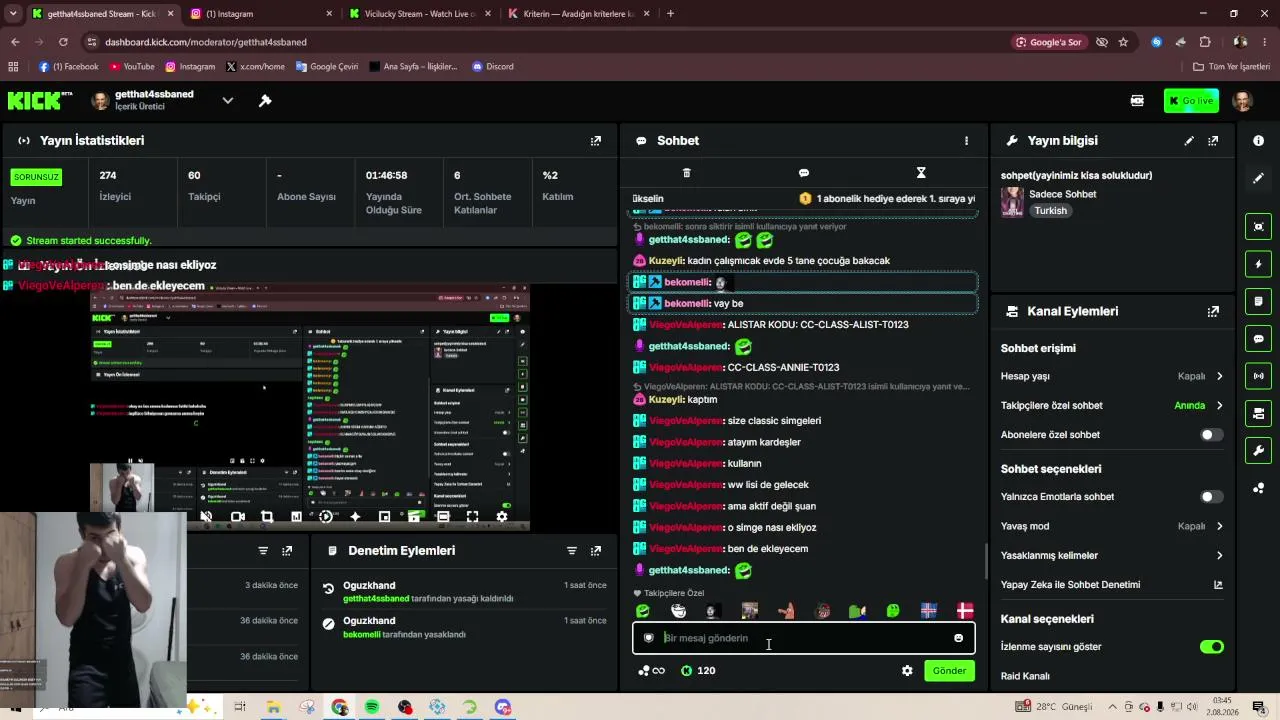Screen dimensions: 1280x720
Task: Pop out the Yayın İstatistikleri panel
Action: [x=596, y=141]
